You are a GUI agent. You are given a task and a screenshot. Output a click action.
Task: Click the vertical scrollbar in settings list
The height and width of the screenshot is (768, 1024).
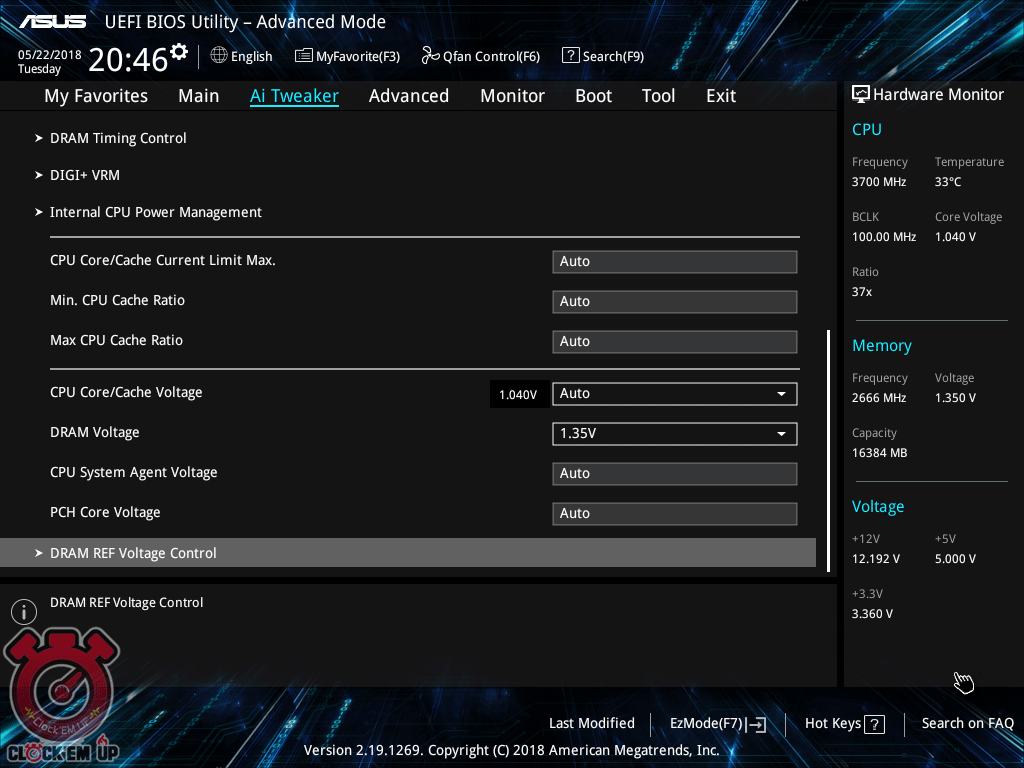pos(828,450)
